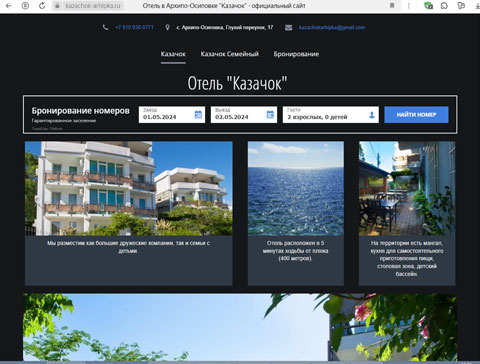Open the green shield extension icon
This screenshot has height=364, width=480.
pos(428,6)
